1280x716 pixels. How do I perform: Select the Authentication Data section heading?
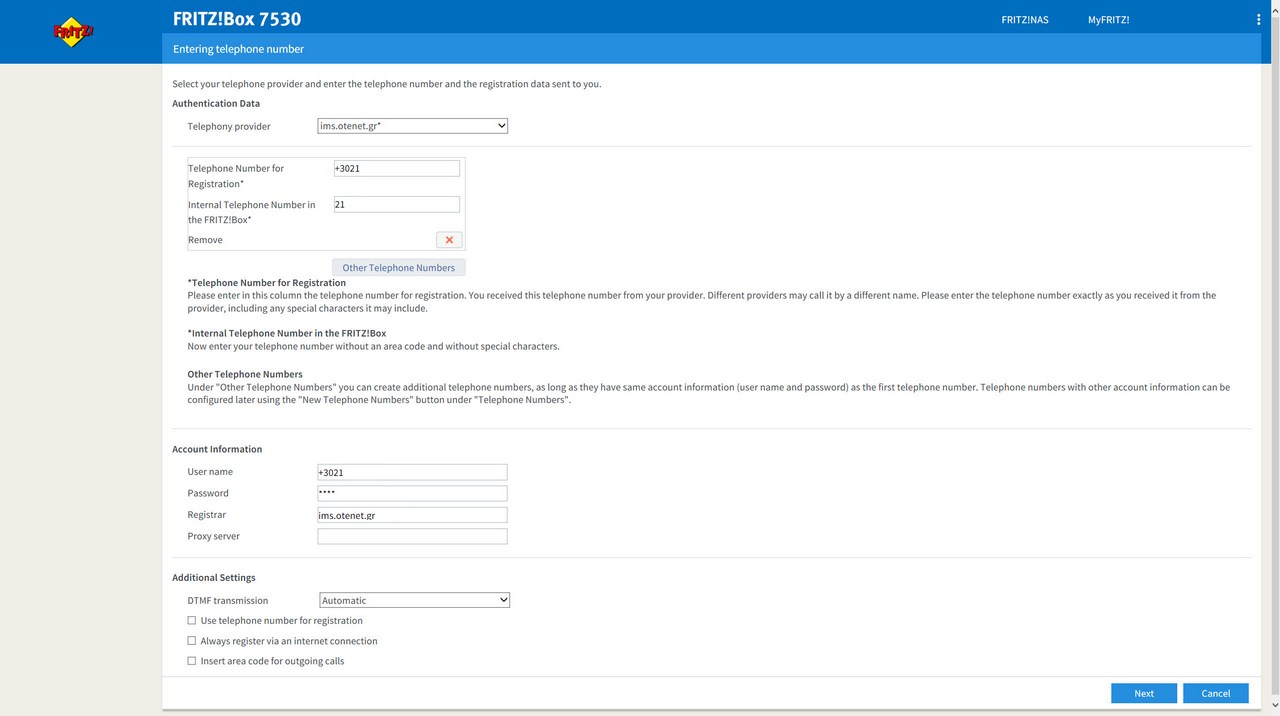point(216,103)
